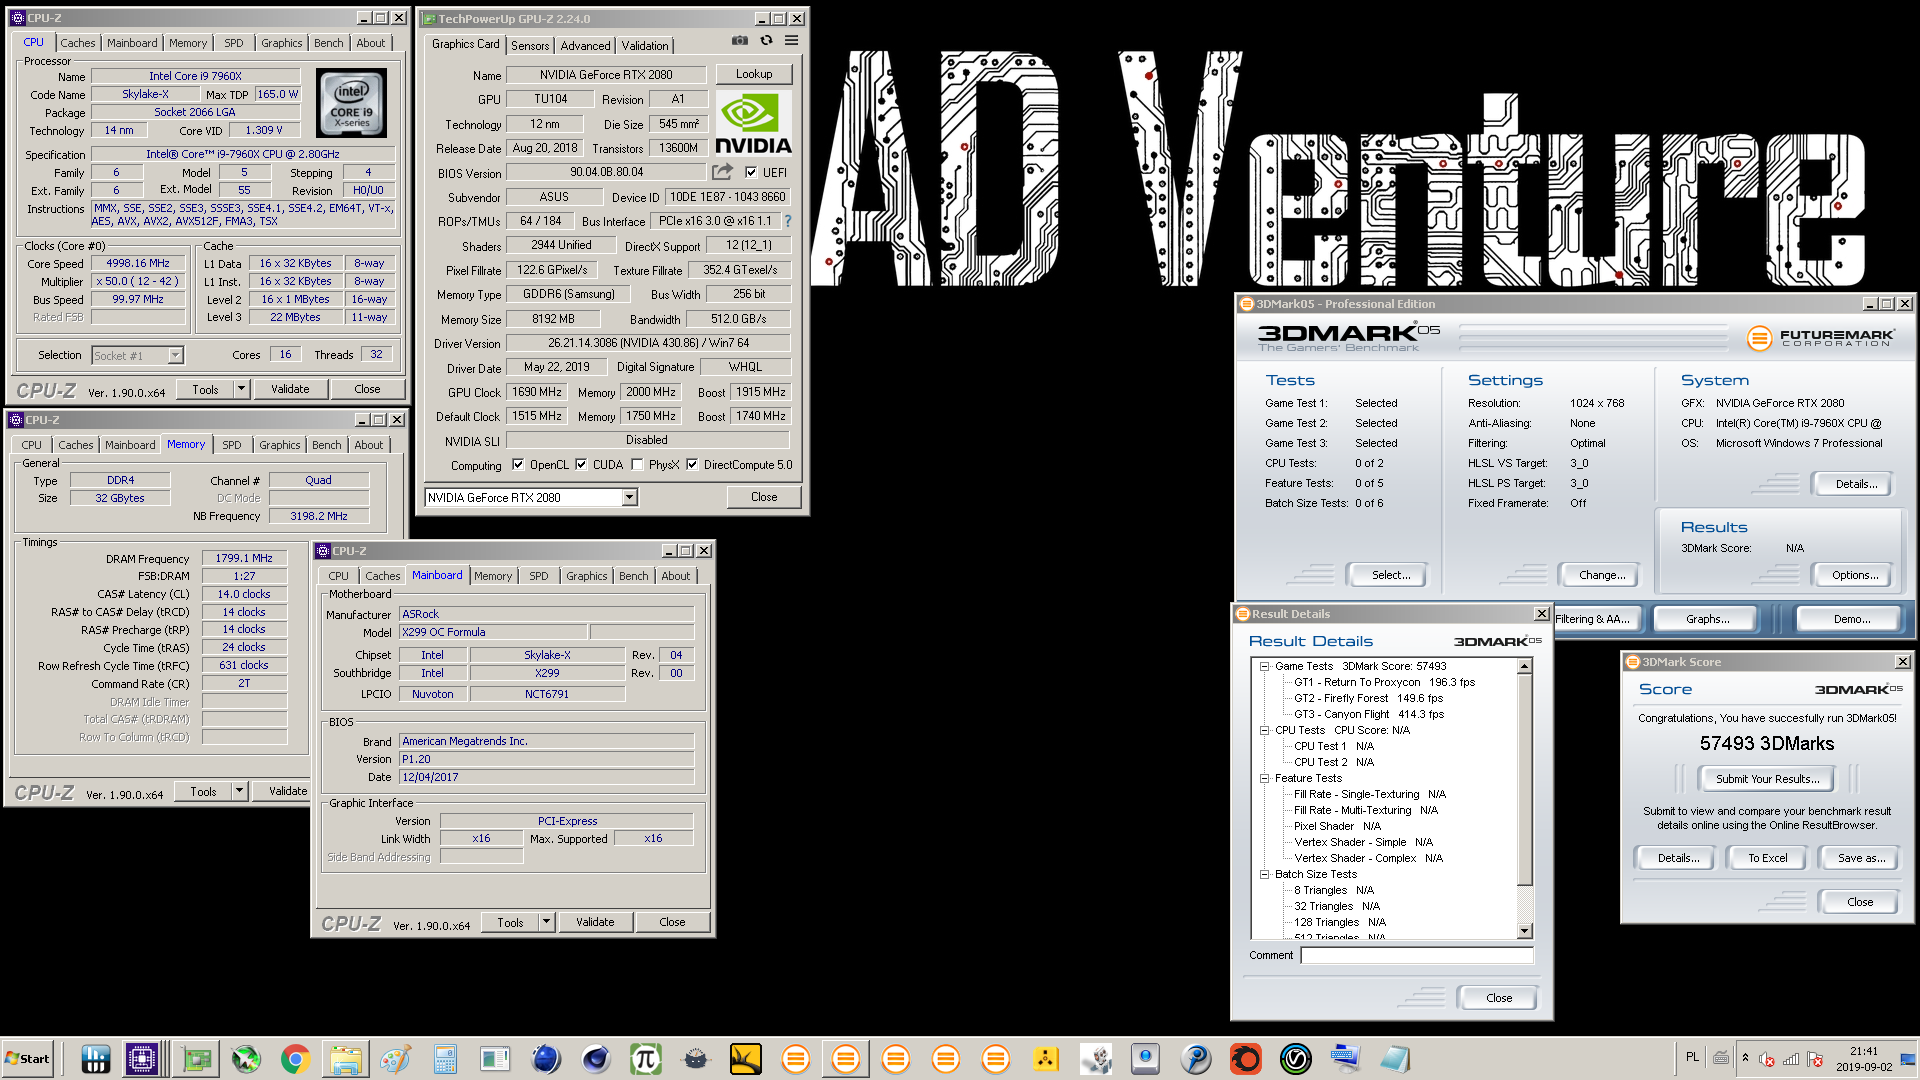The image size is (1920, 1080).
Task: Click the Bus Interface question mark icon
Action: tap(788, 221)
